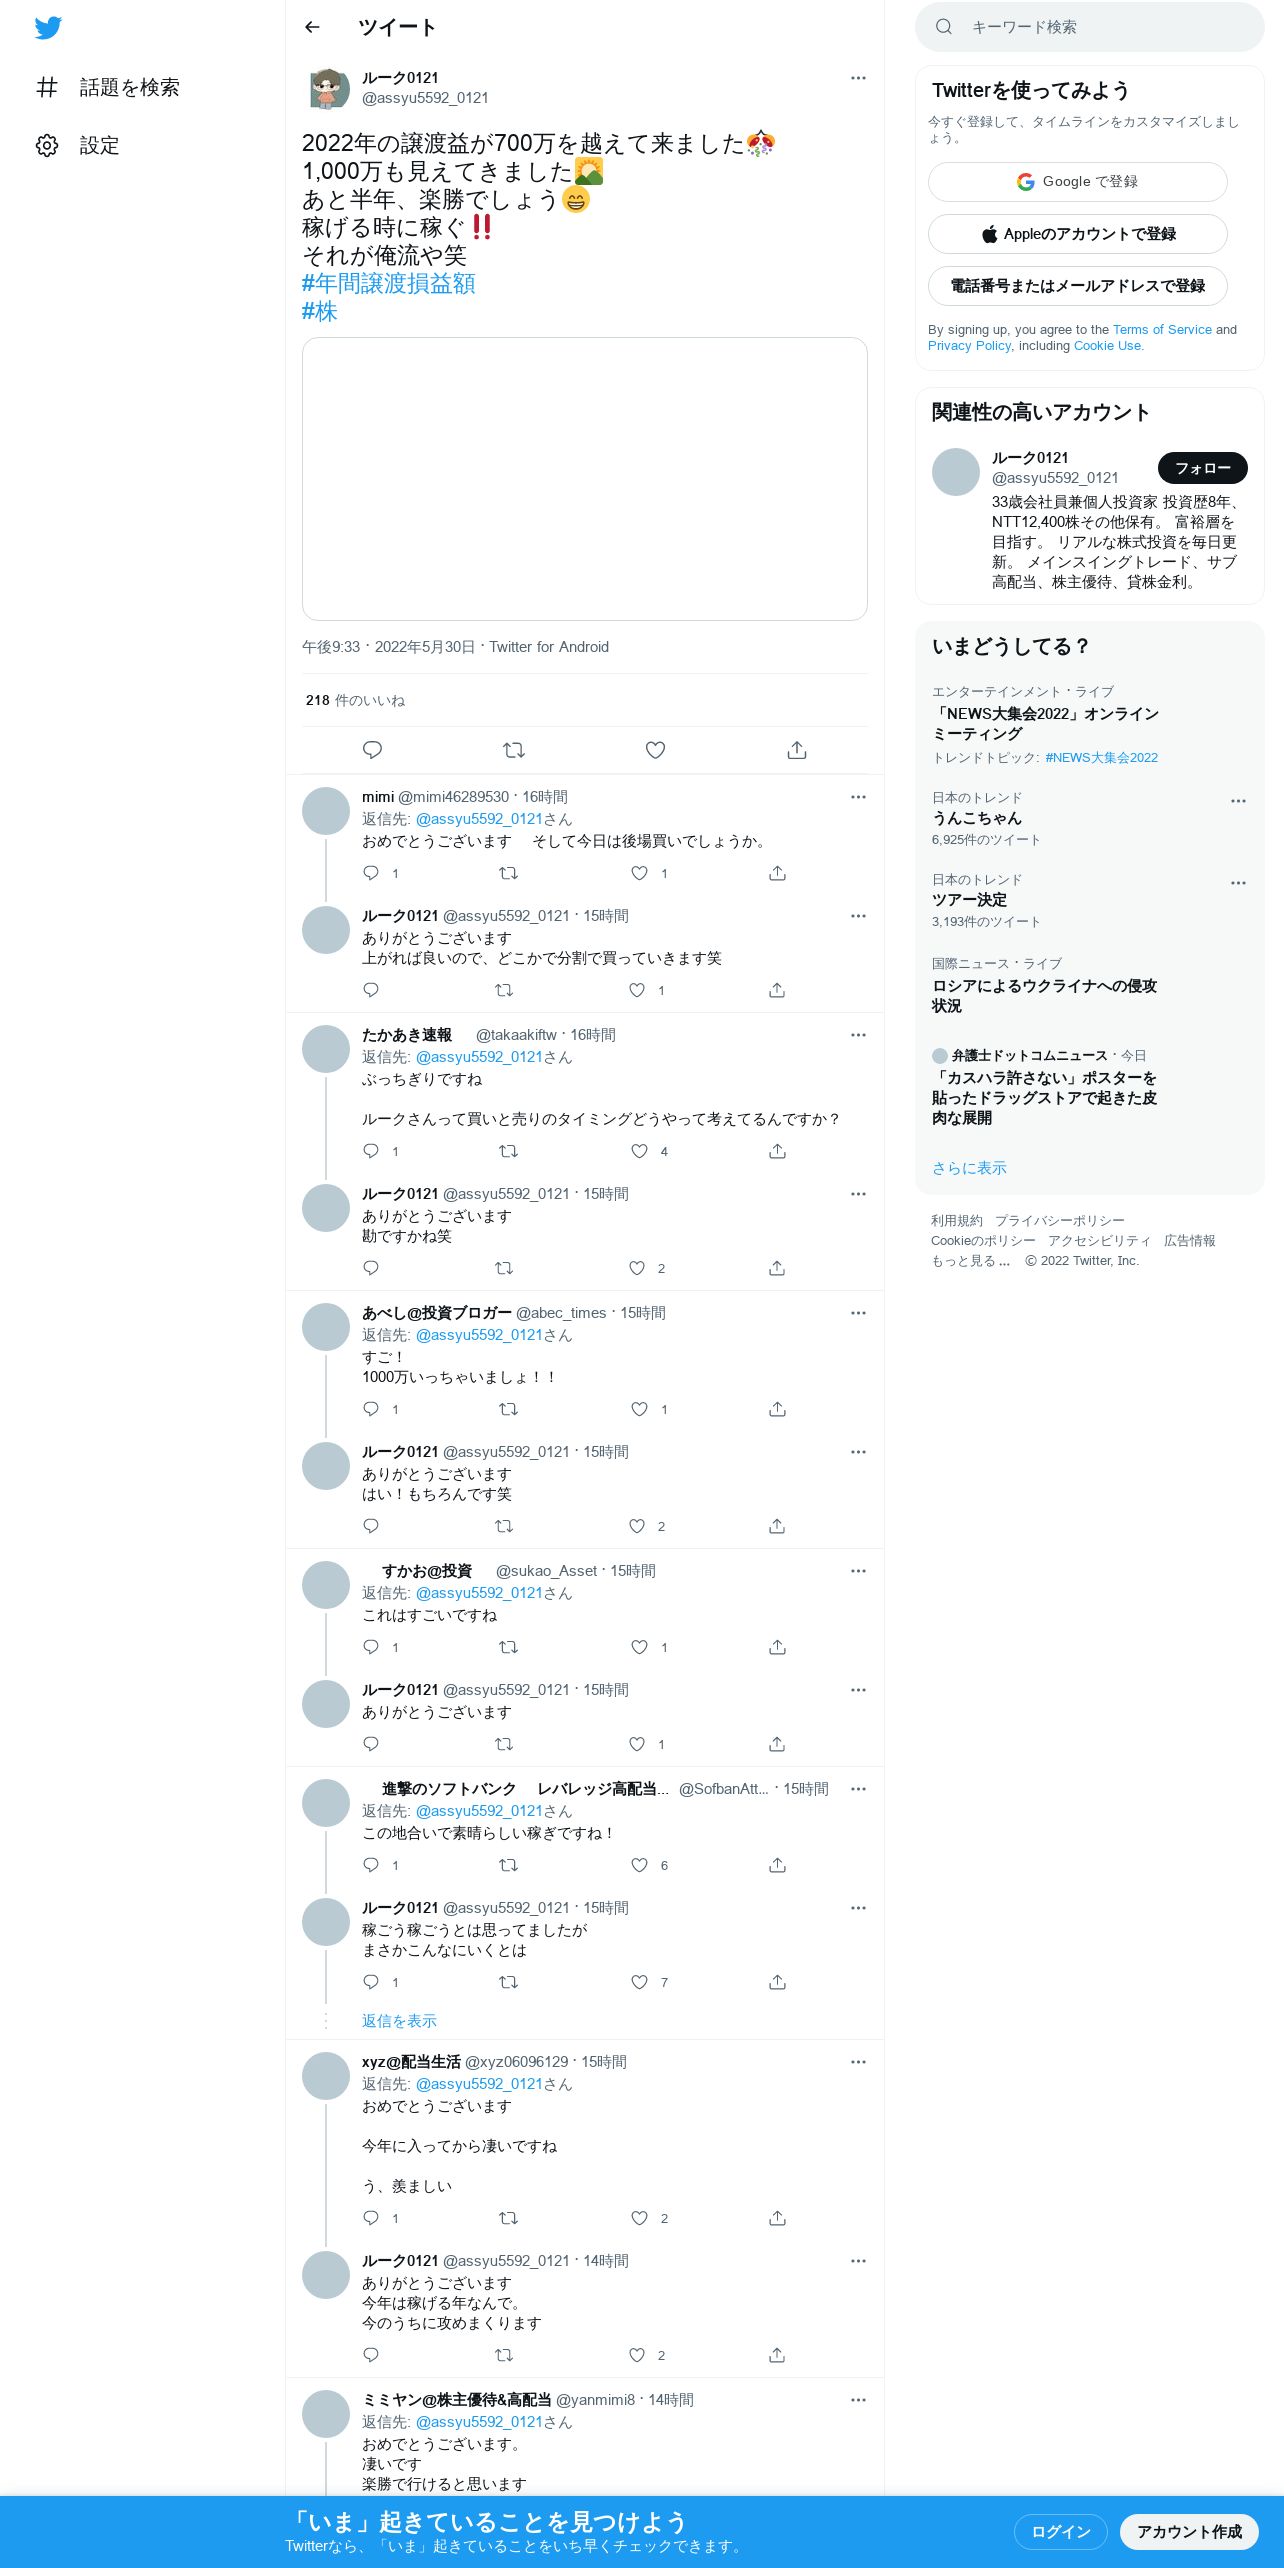Sign up with Google button
The image size is (1284, 2568).
1077,182
